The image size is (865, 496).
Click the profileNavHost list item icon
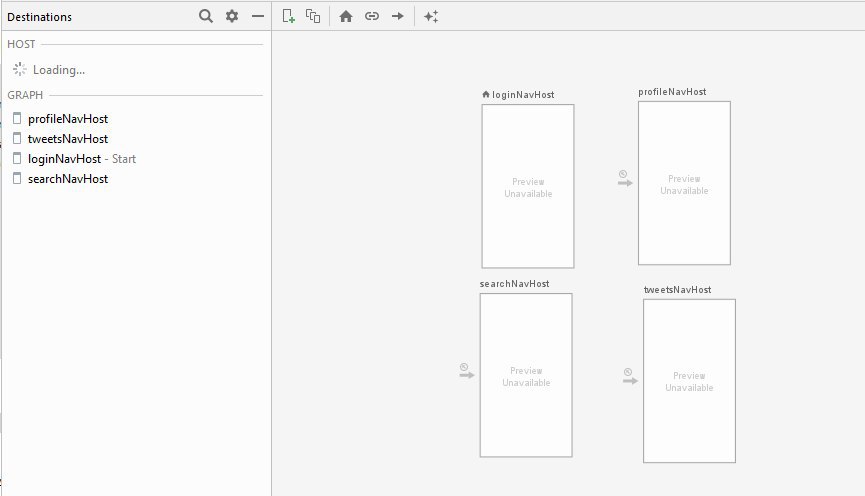[17, 118]
